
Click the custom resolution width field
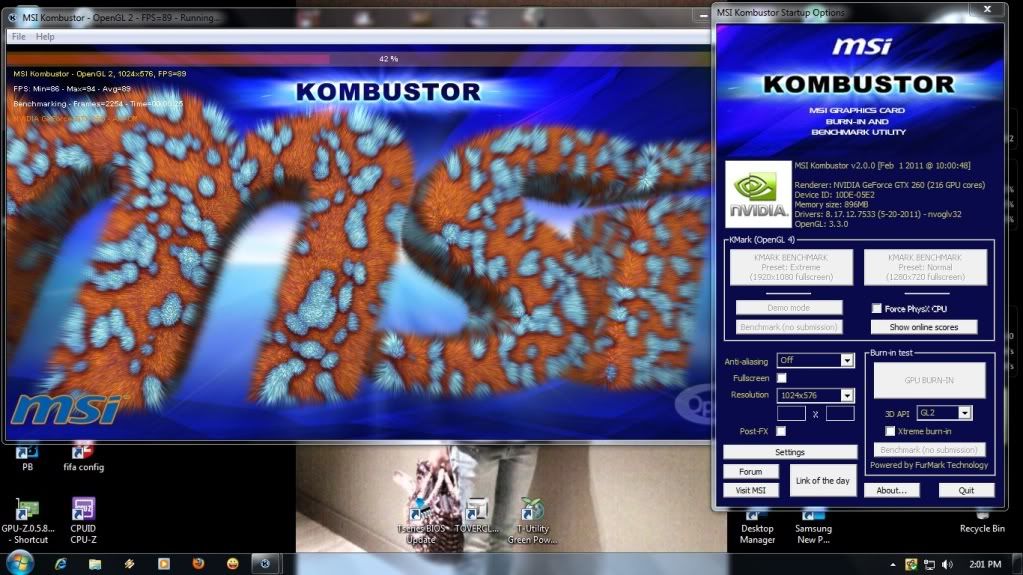(791, 413)
